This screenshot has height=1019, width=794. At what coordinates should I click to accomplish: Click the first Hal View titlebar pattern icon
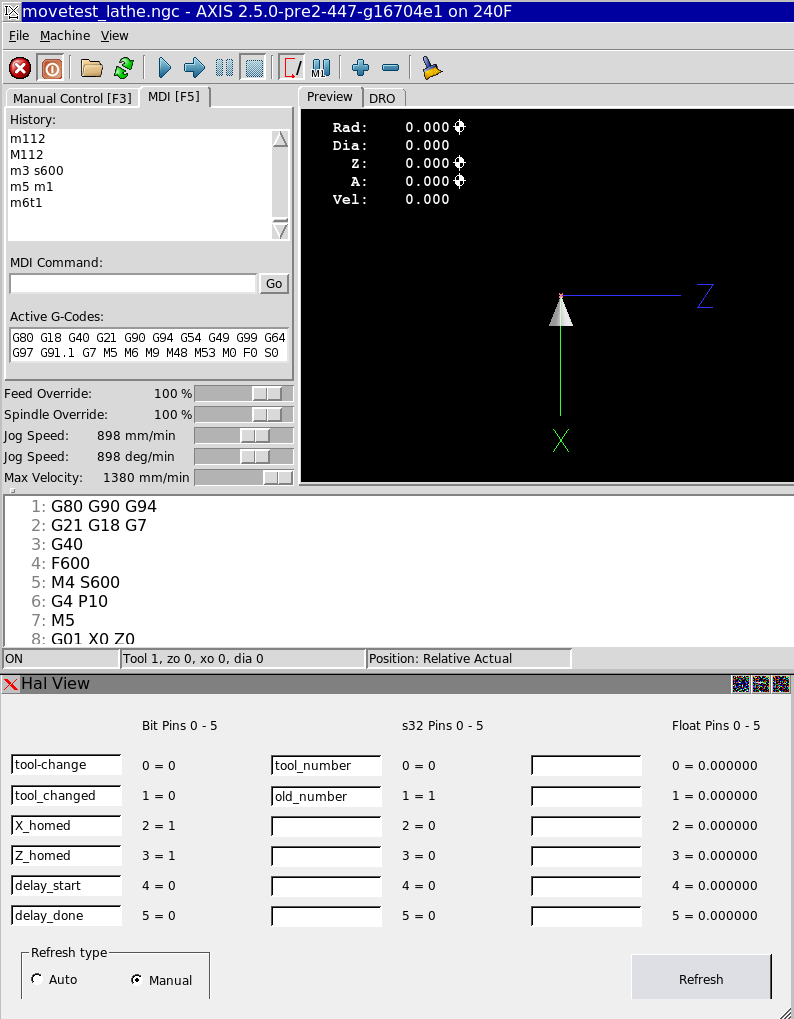coord(741,684)
